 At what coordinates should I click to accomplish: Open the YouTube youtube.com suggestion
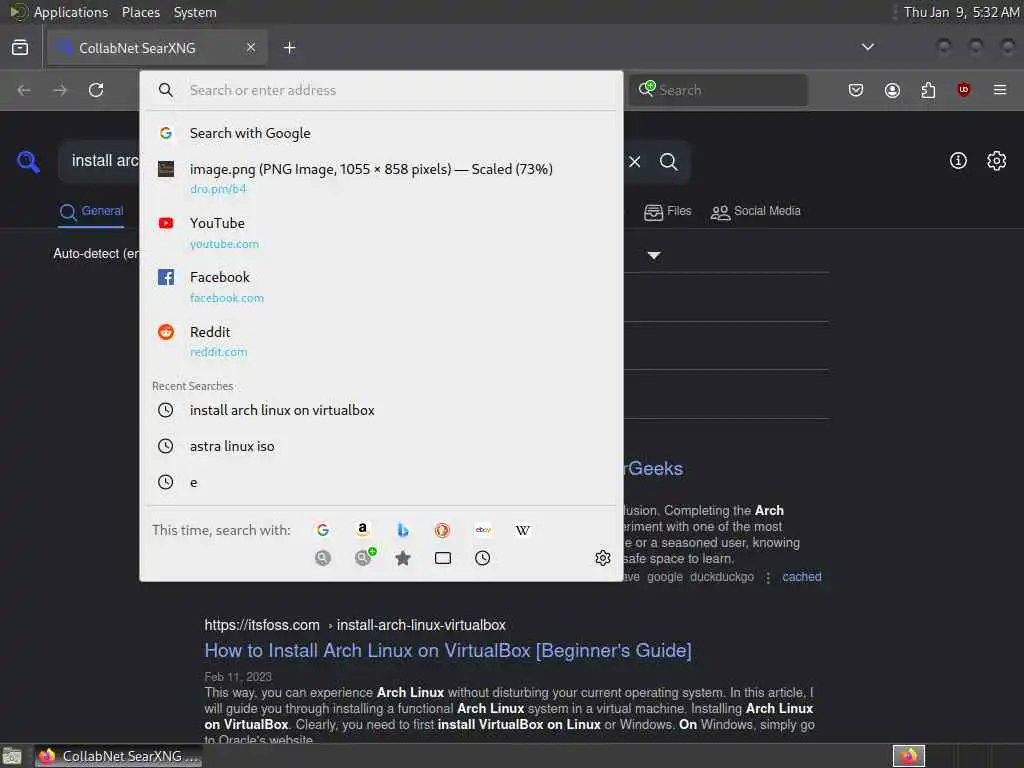click(381, 232)
